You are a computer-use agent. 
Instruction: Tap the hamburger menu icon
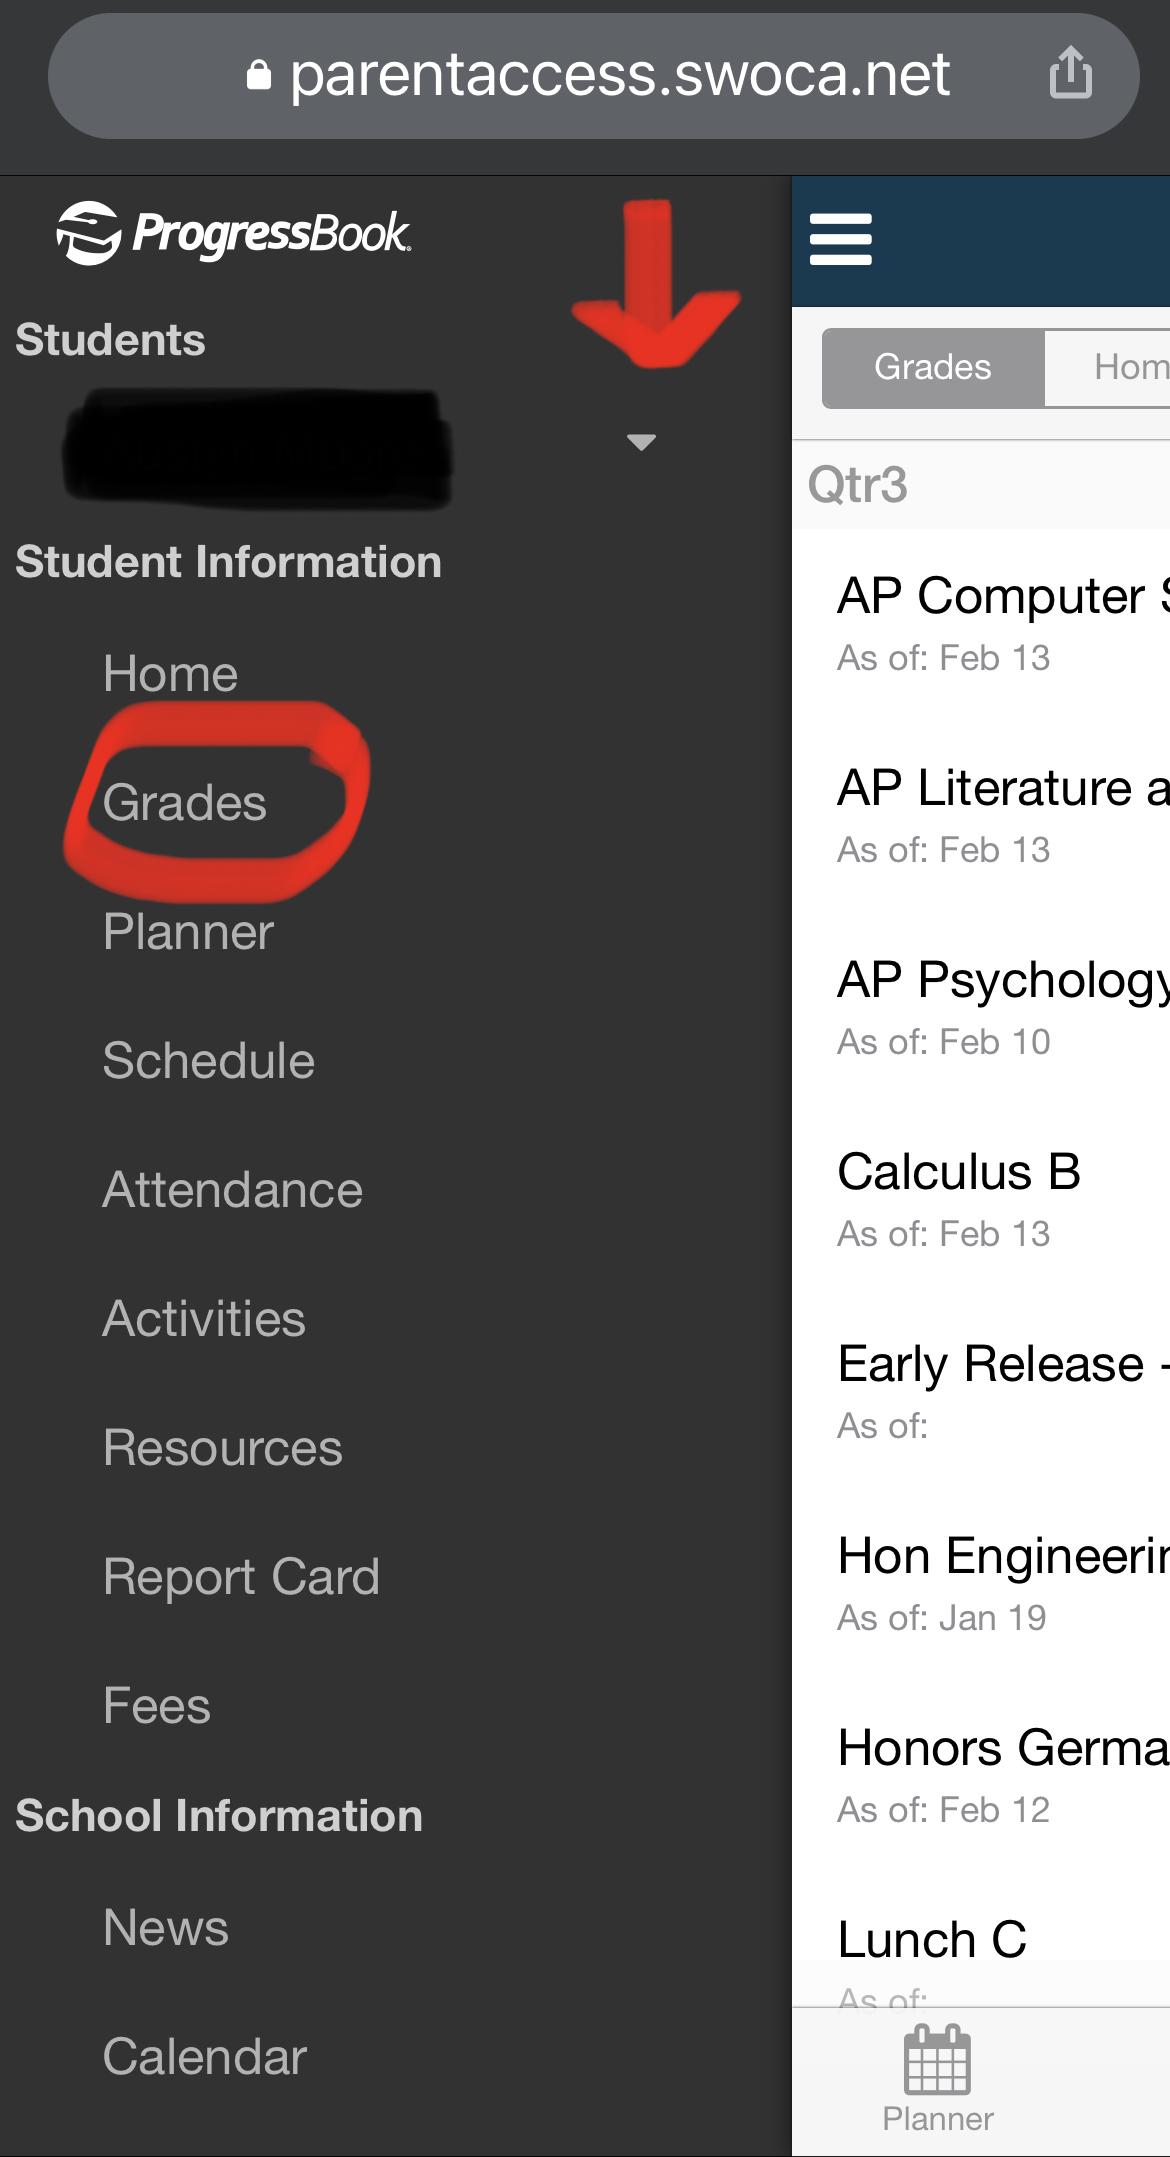click(840, 240)
